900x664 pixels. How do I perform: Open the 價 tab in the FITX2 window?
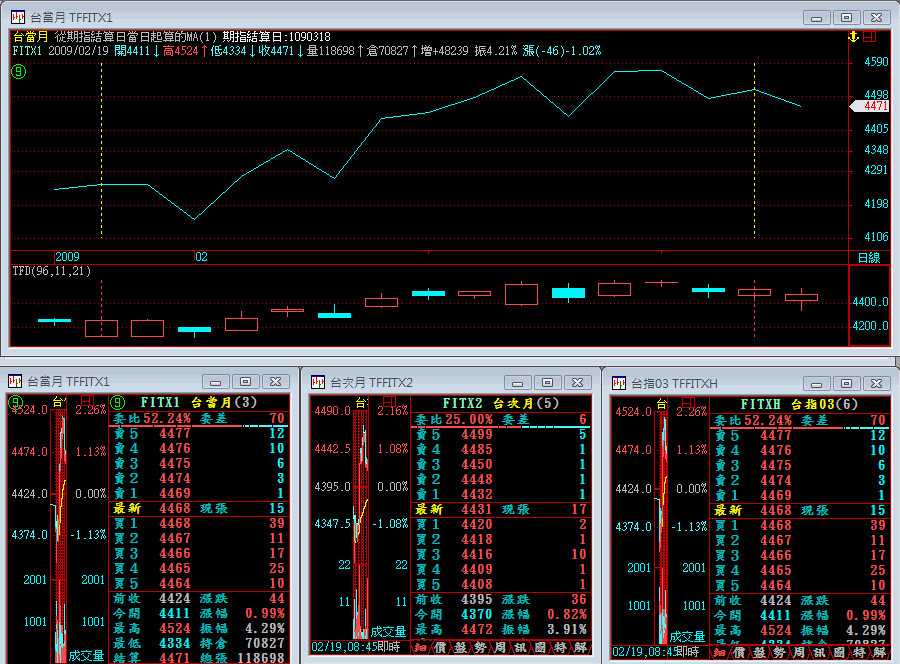point(440,648)
